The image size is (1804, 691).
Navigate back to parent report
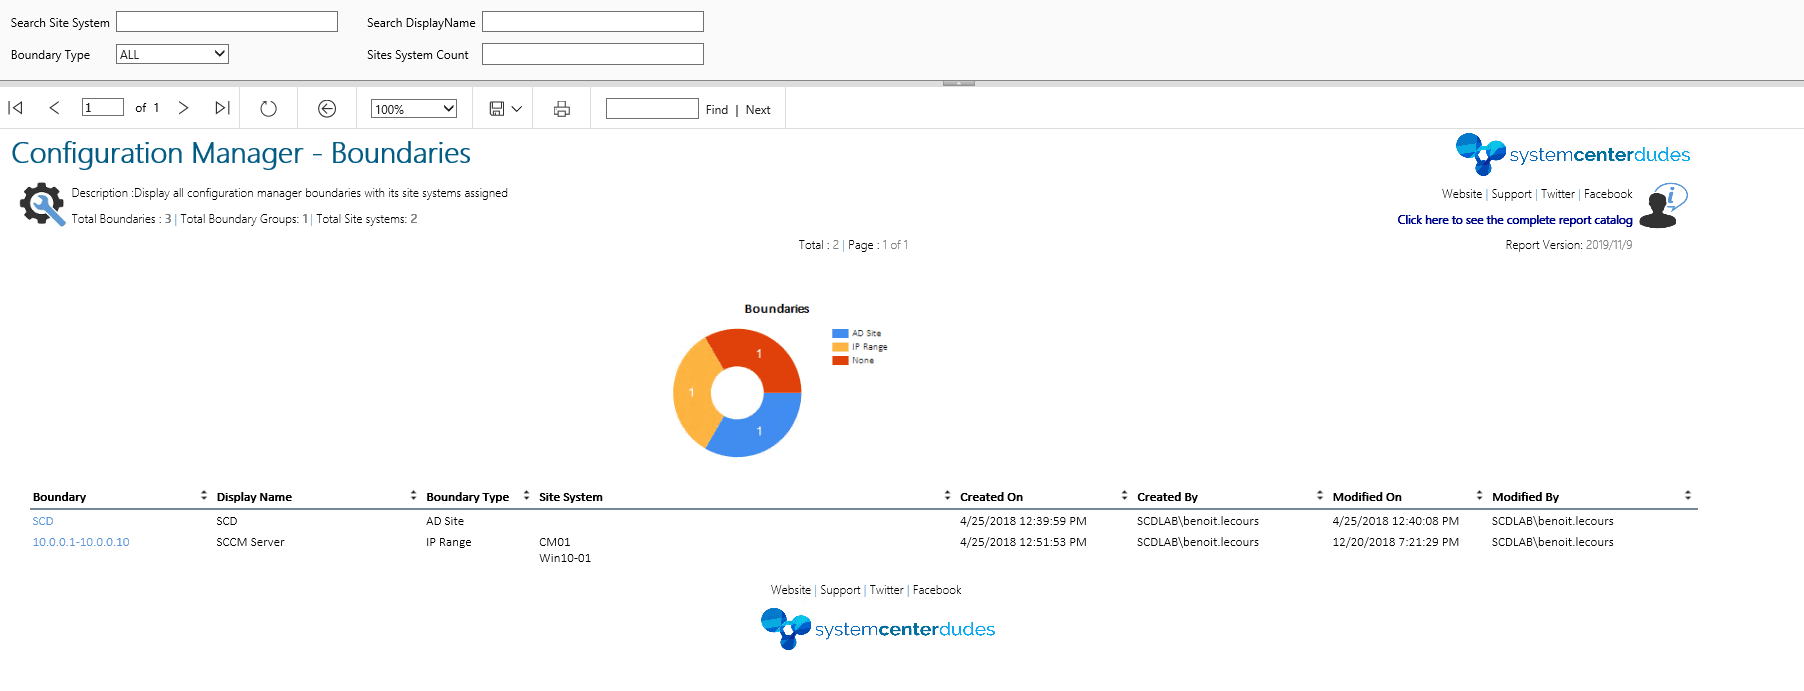(x=327, y=109)
